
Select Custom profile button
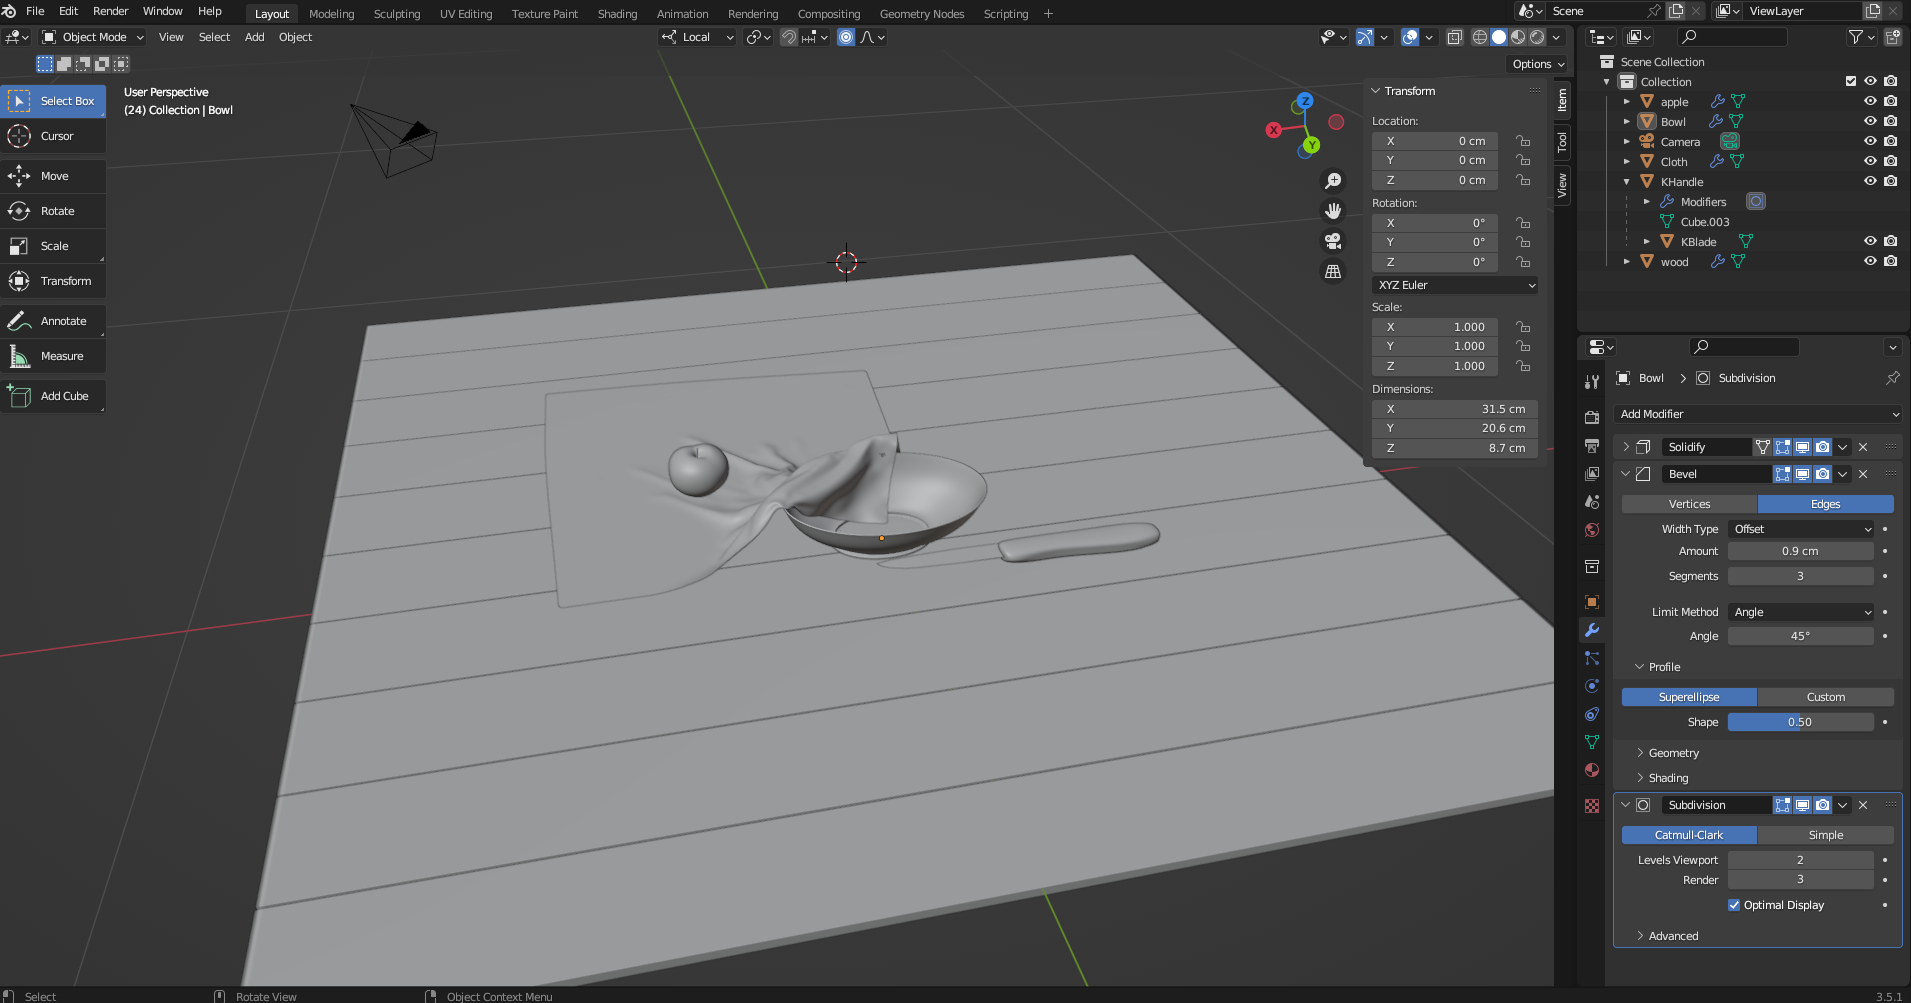tap(1825, 697)
